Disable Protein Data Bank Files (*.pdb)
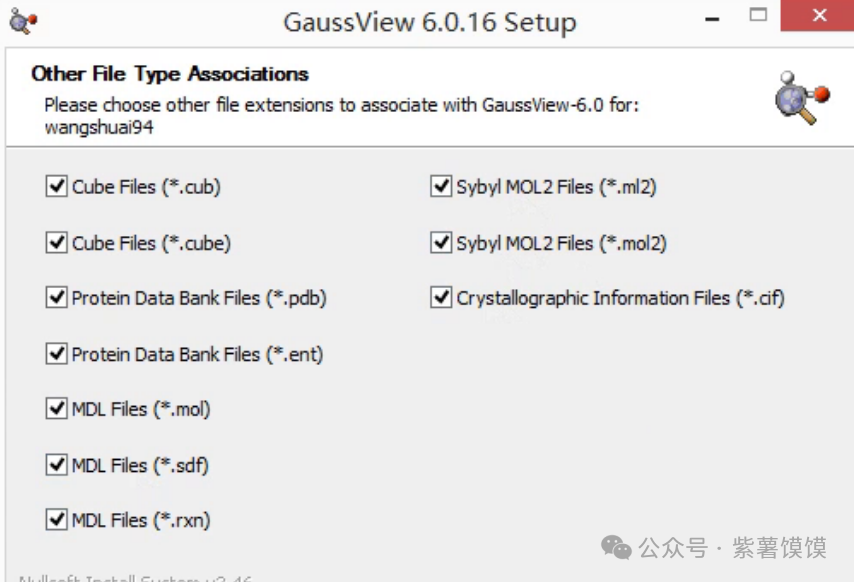This screenshot has width=854, height=582. [x=56, y=298]
